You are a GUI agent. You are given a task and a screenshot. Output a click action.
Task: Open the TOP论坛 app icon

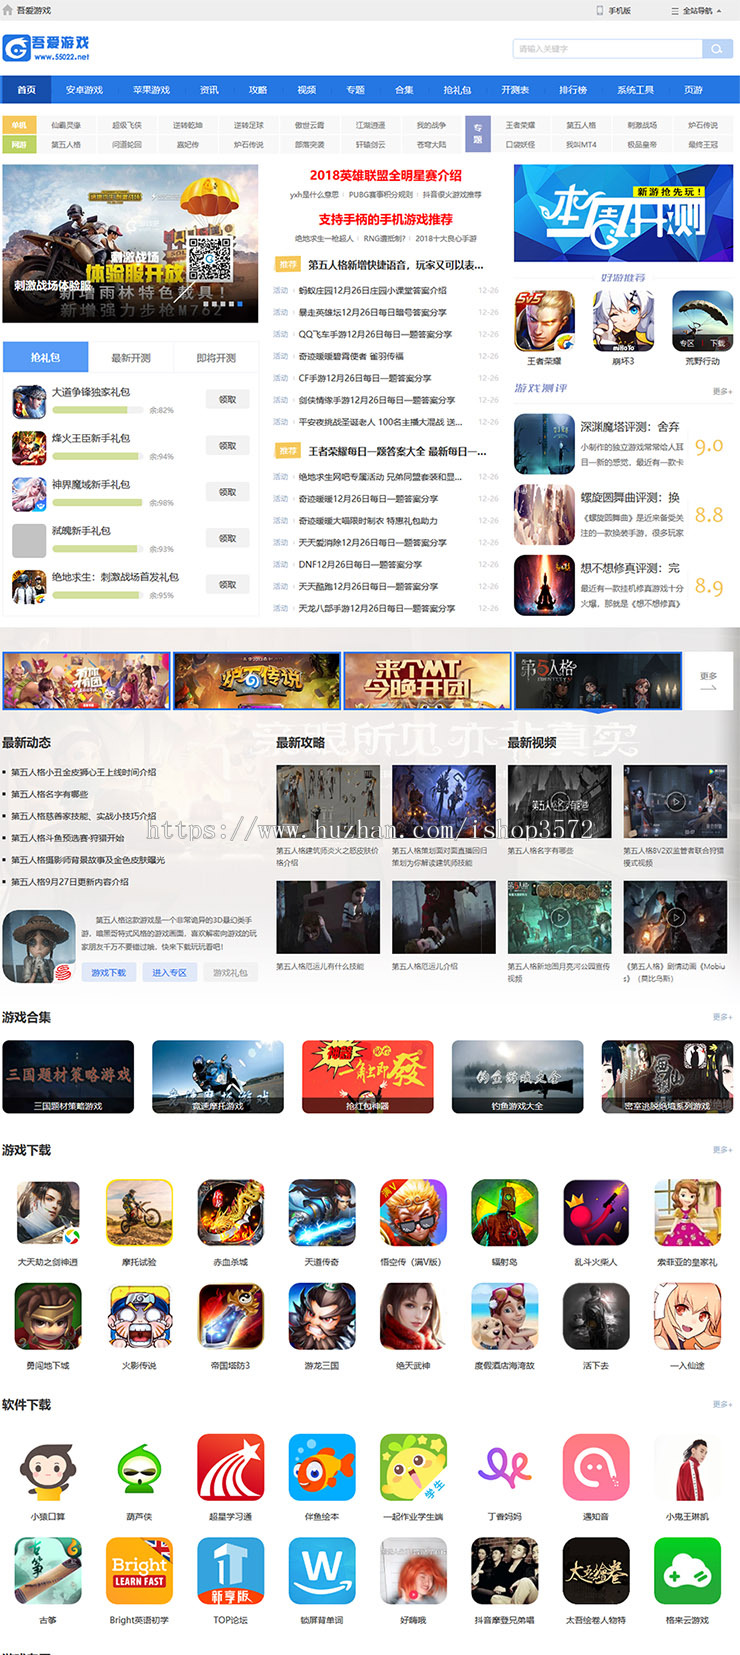[231, 1571]
